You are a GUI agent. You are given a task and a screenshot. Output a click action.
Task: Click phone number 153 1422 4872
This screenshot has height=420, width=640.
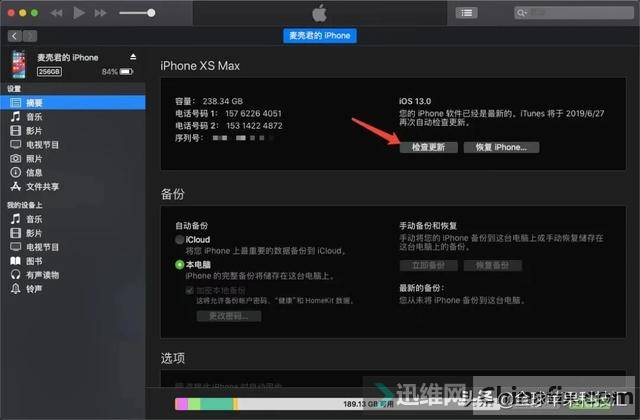click(x=254, y=126)
